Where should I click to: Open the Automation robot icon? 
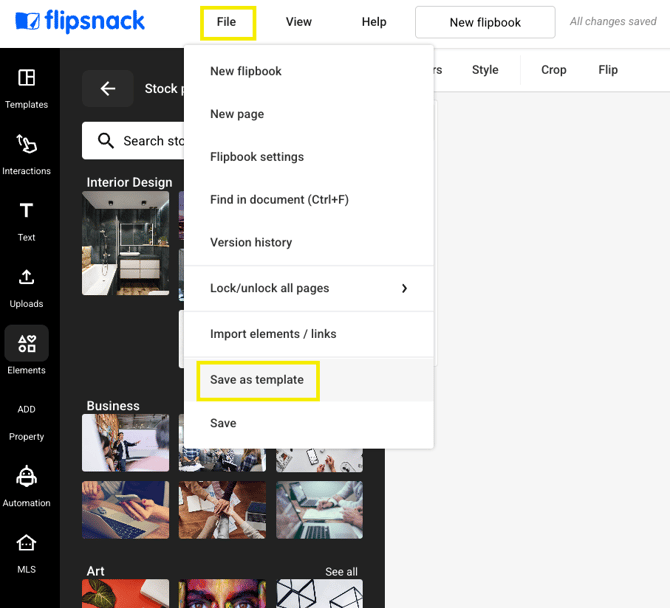coord(26,477)
